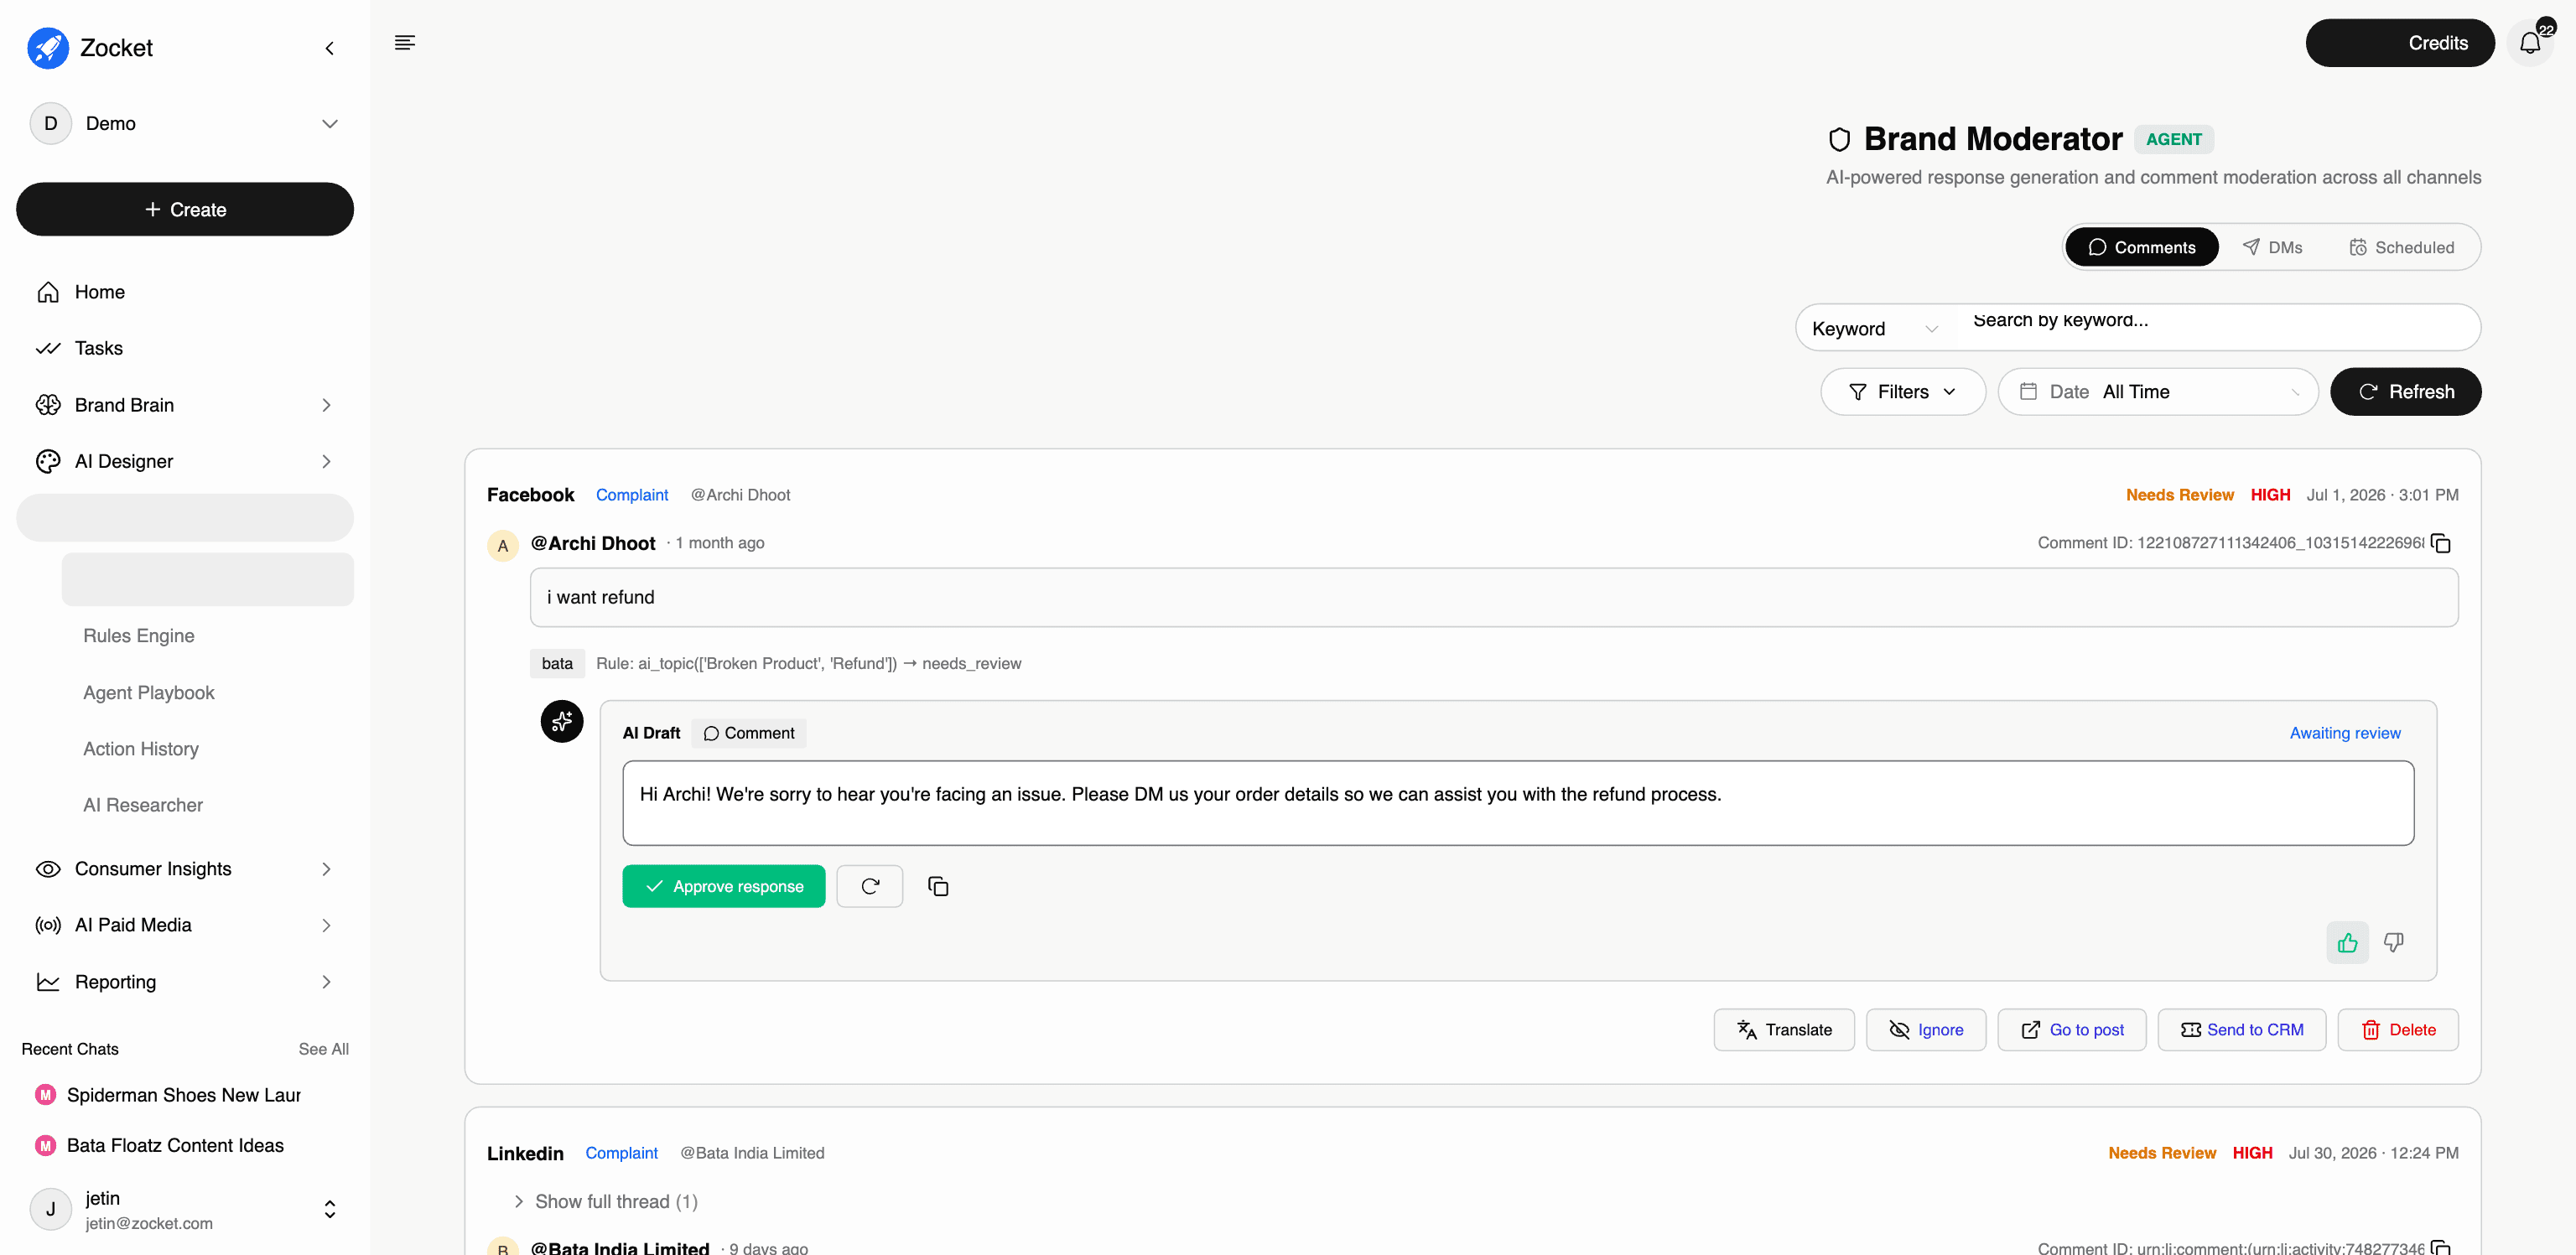Screen dimensions: 2576x1255
Task: Open the Demo workspace dropdown
Action: point(330,123)
